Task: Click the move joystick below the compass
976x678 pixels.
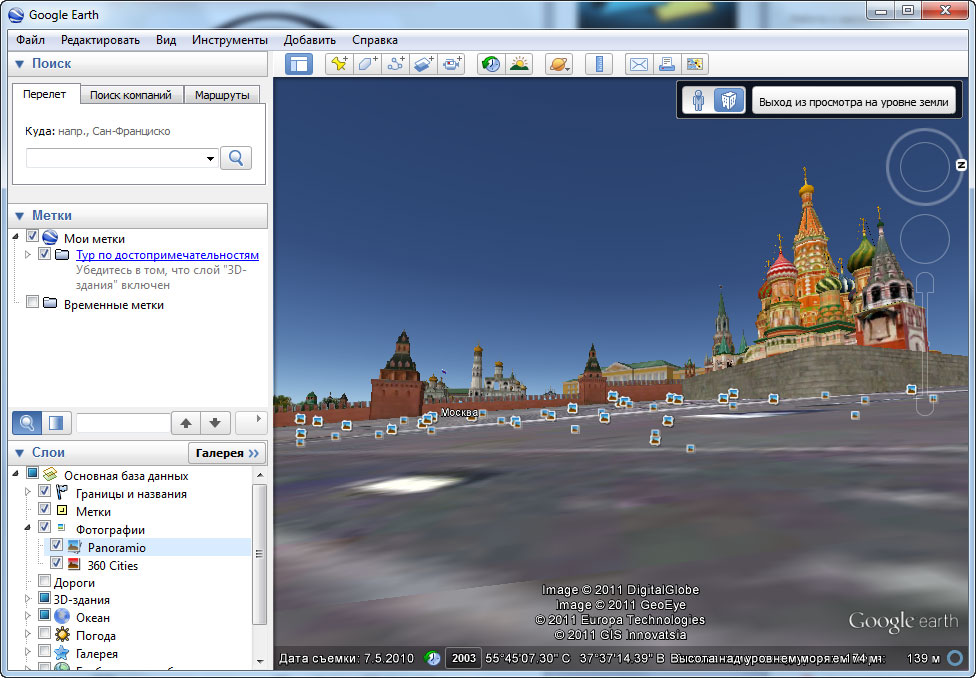Action: pos(925,238)
